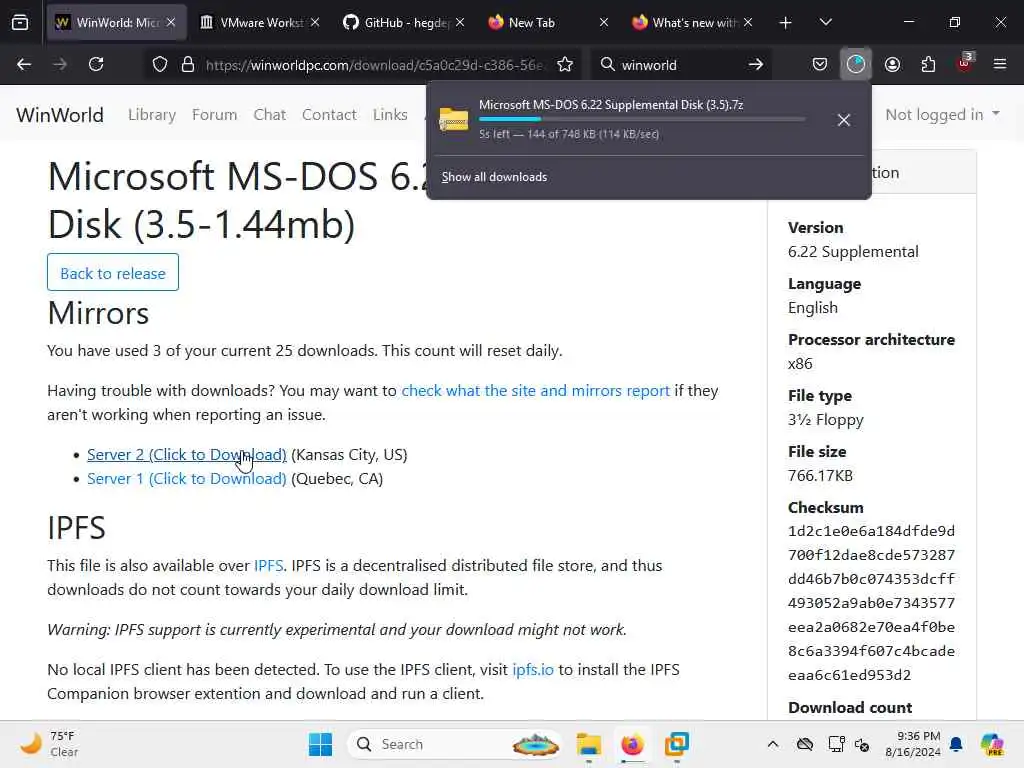
Task: Go back using the browser Back arrow
Action: click(x=24, y=64)
